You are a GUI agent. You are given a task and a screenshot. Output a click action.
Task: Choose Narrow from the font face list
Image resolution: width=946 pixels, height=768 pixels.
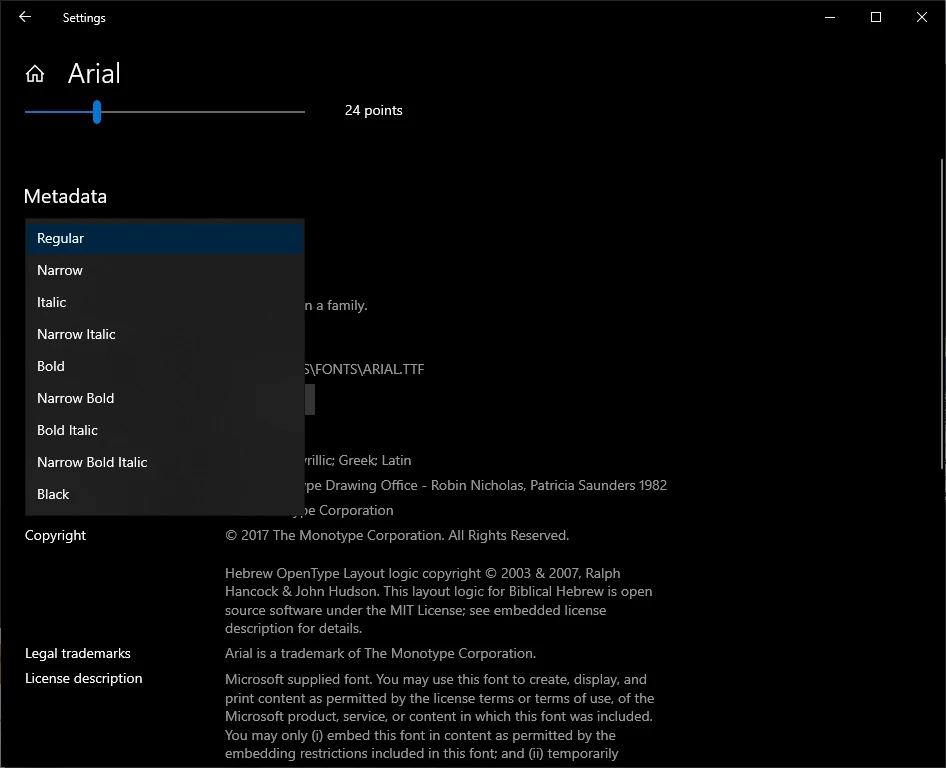[165, 270]
